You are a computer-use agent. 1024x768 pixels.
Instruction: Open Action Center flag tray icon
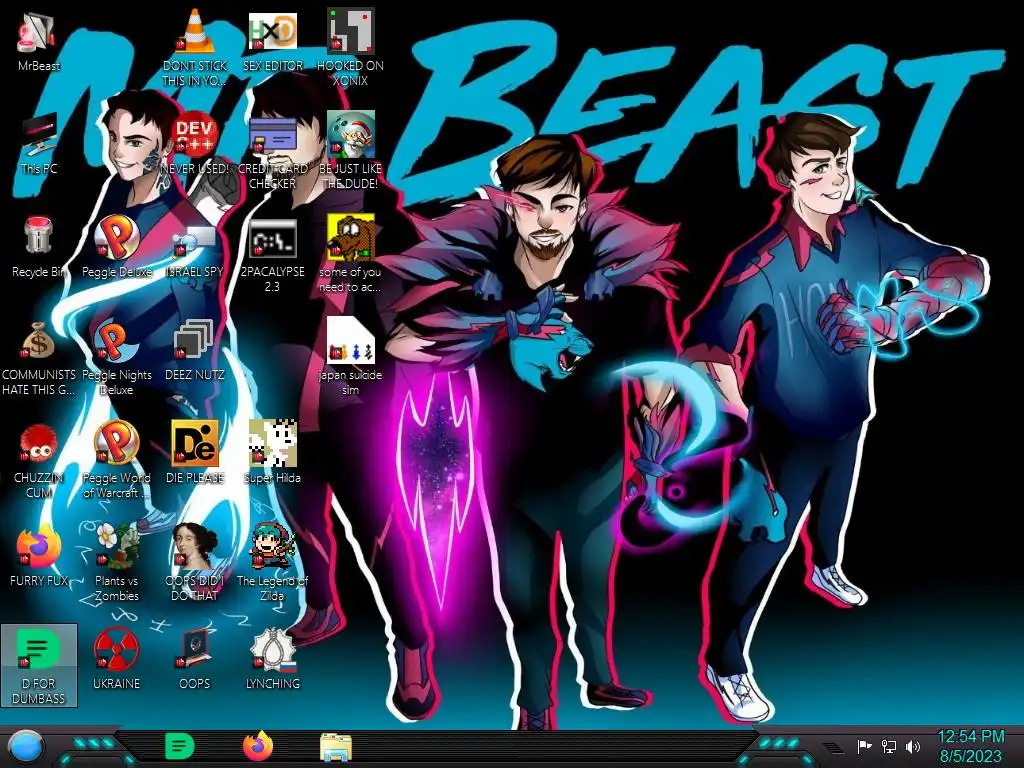[864, 746]
